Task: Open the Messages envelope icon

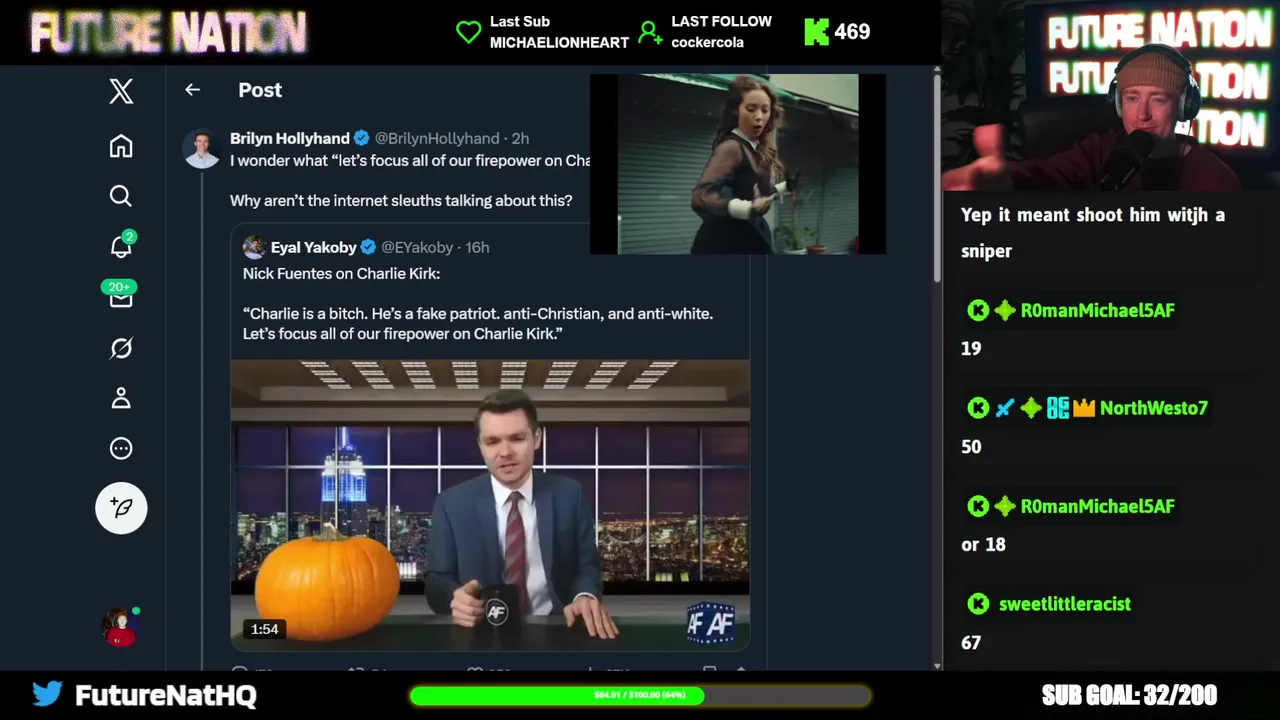Action: coord(121,297)
